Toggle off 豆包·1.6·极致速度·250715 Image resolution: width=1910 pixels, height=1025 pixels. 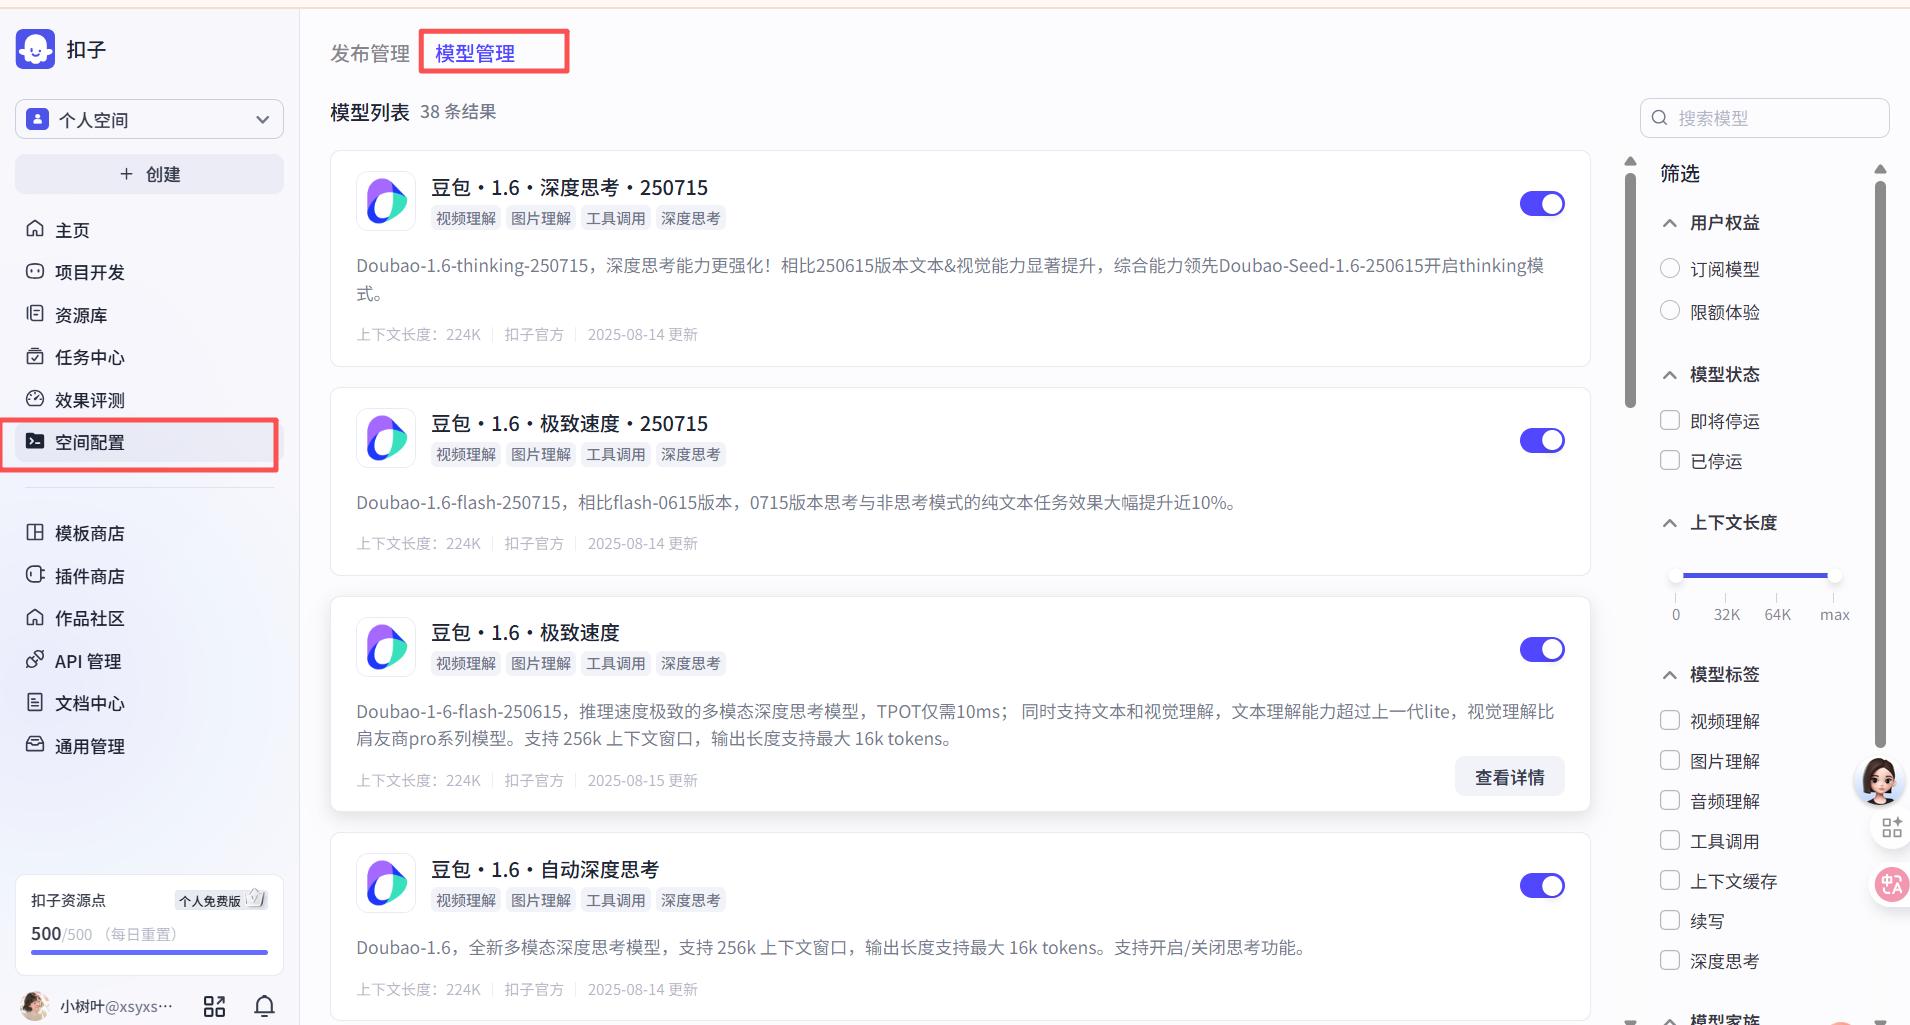click(1541, 440)
